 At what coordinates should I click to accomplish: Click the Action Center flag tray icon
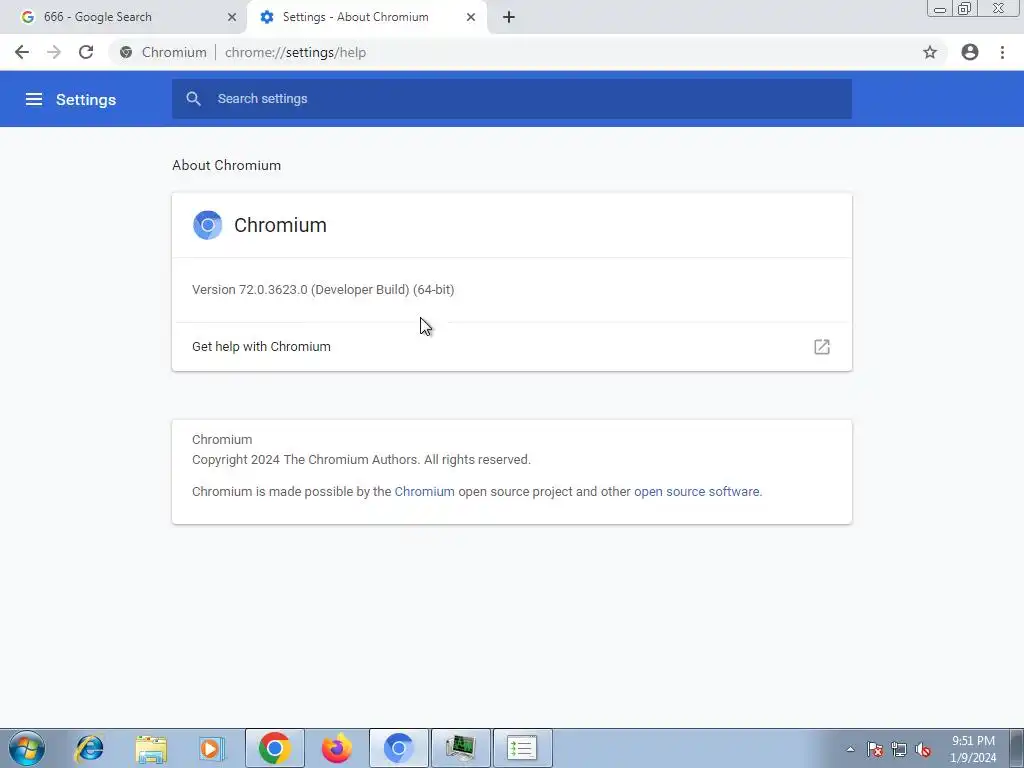point(875,749)
